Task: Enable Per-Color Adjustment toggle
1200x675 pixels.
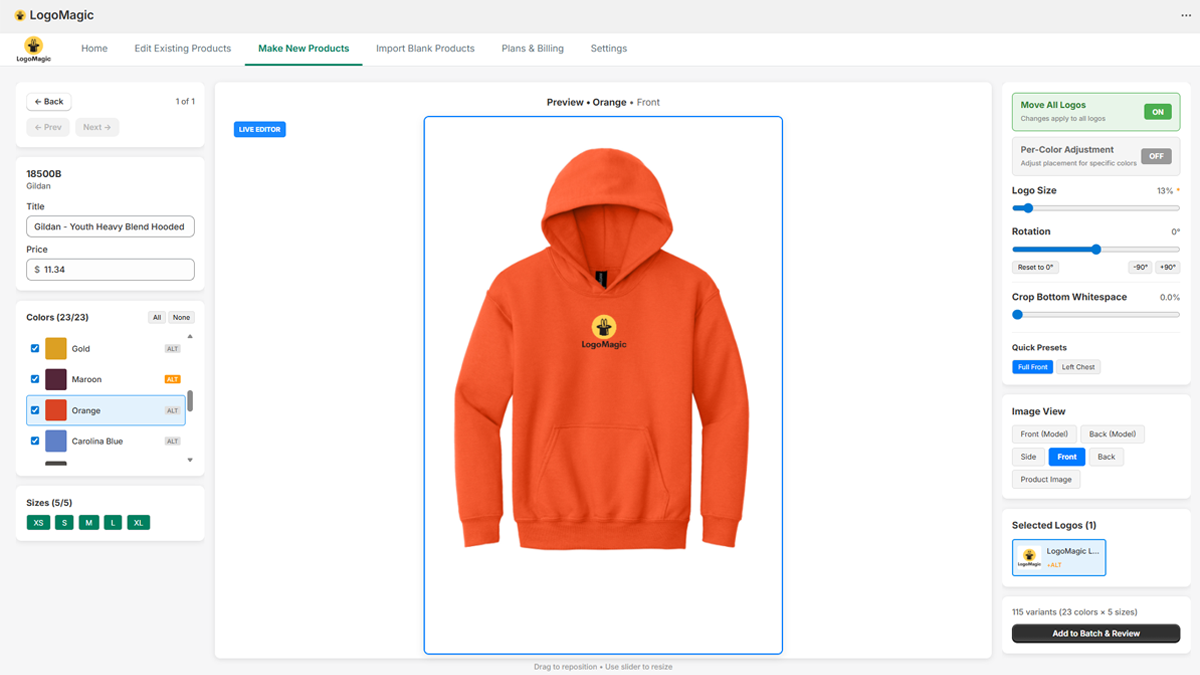Action: (x=1156, y=156)
